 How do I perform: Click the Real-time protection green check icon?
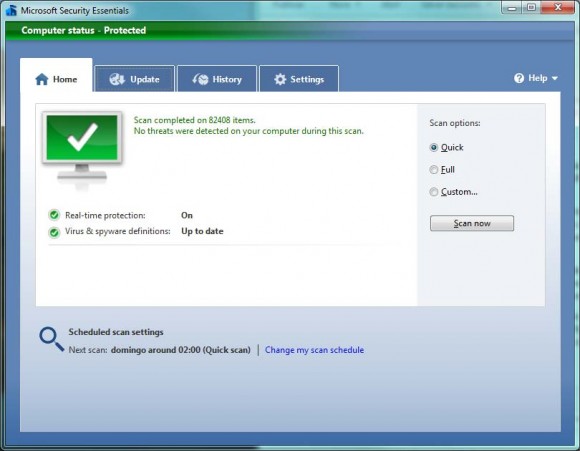[54, 215]
